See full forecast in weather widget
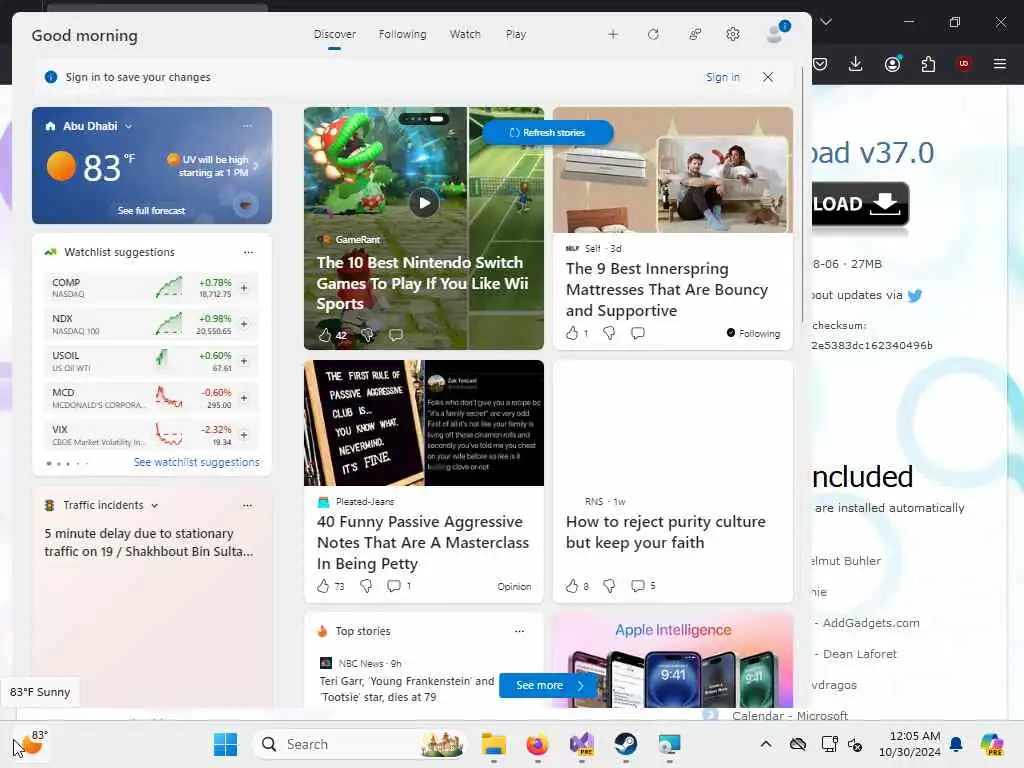 pos(152,210)
